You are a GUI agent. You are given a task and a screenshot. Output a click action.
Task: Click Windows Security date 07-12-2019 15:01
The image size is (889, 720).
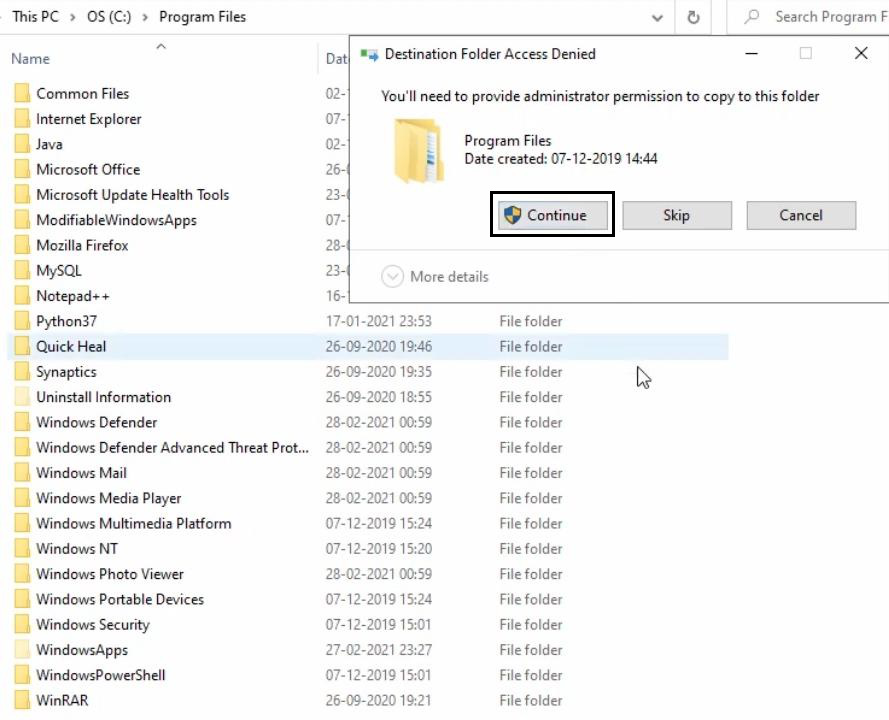point(379,624)
